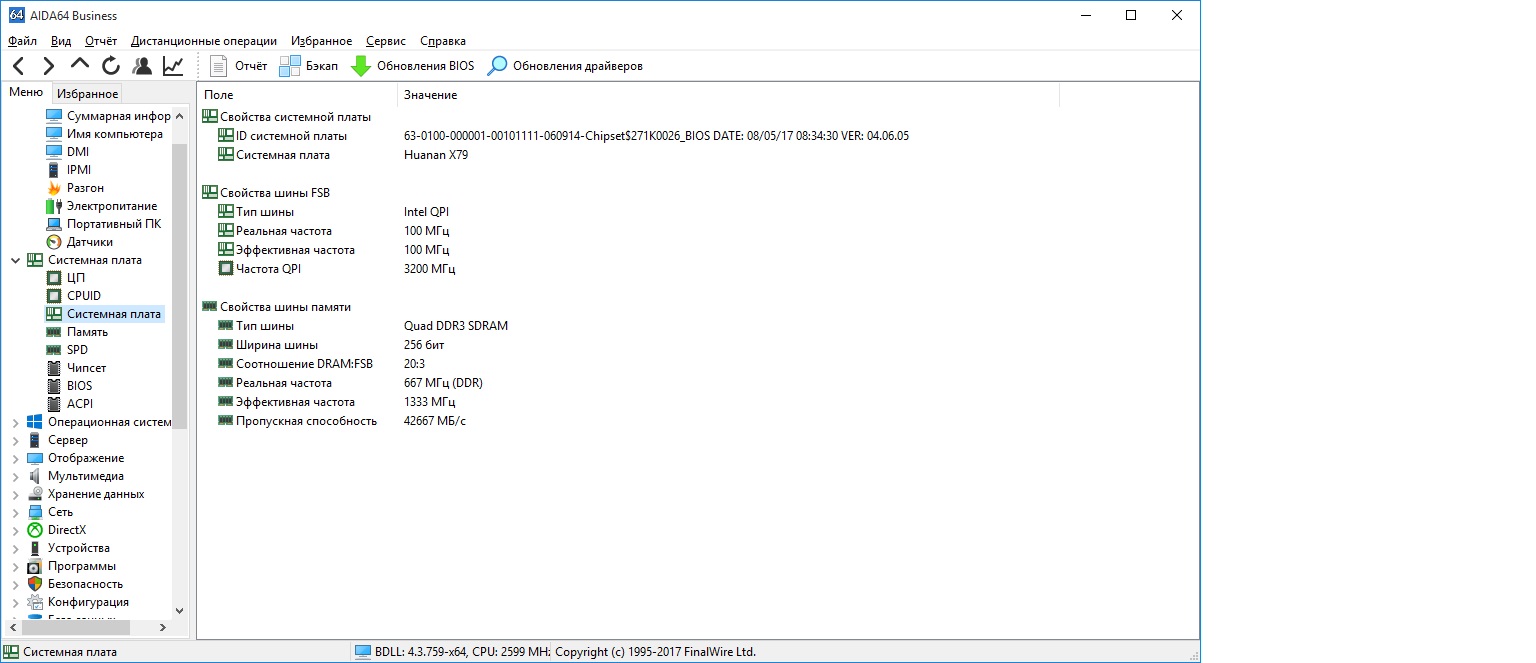Select the Quad DDR3 SDRAM value
Image resolution: width=1536 pixels, height=663 pixels.
456,326
